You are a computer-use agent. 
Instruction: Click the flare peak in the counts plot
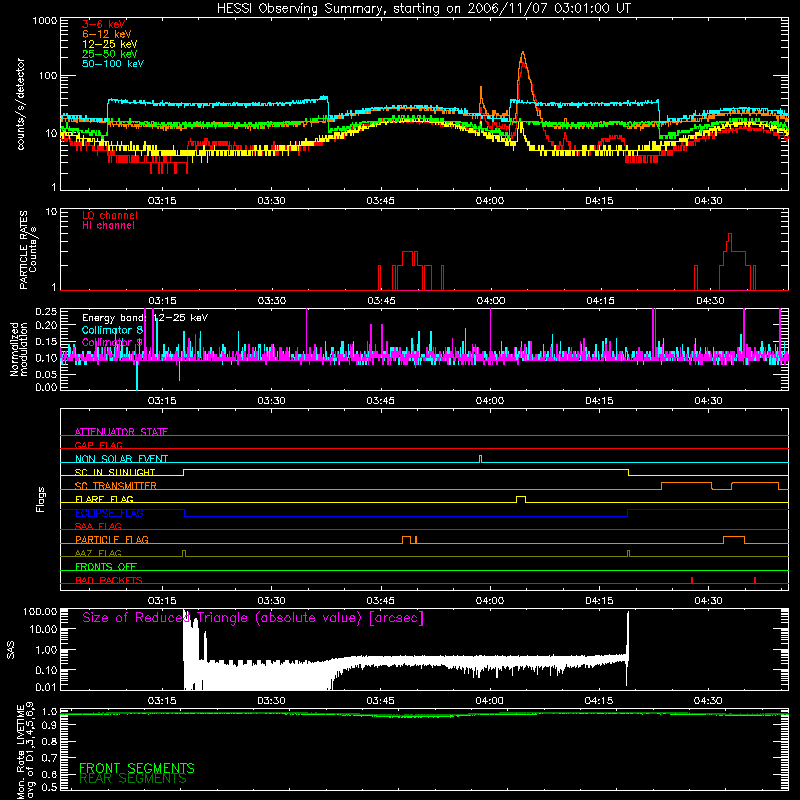(x=523, y=53)
